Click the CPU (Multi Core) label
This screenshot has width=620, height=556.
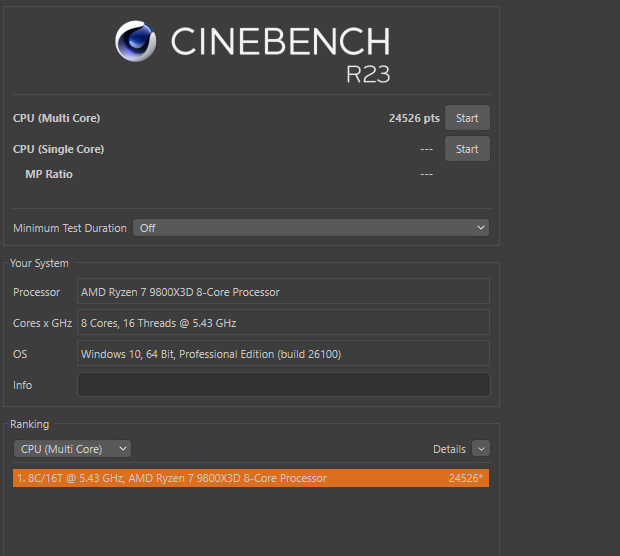pyautogui.click(x=57, y=118)
